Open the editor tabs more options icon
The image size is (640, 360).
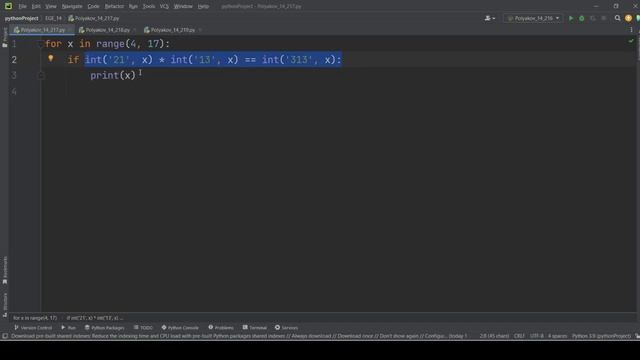click(x=631, y=30)
